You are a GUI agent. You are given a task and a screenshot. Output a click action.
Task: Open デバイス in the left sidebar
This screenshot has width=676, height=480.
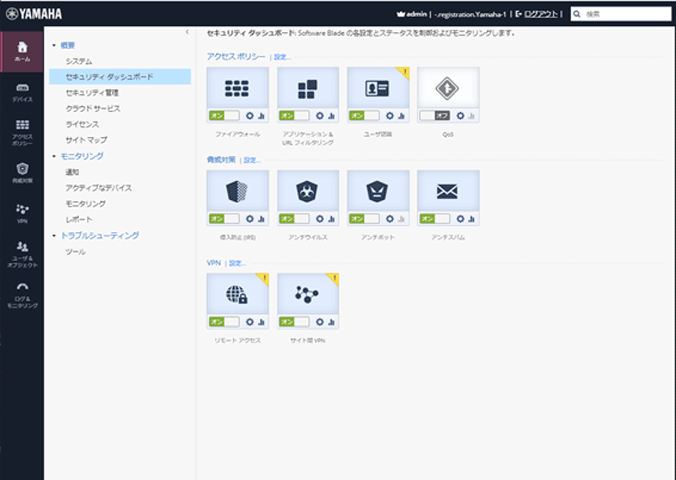[22, 90]
